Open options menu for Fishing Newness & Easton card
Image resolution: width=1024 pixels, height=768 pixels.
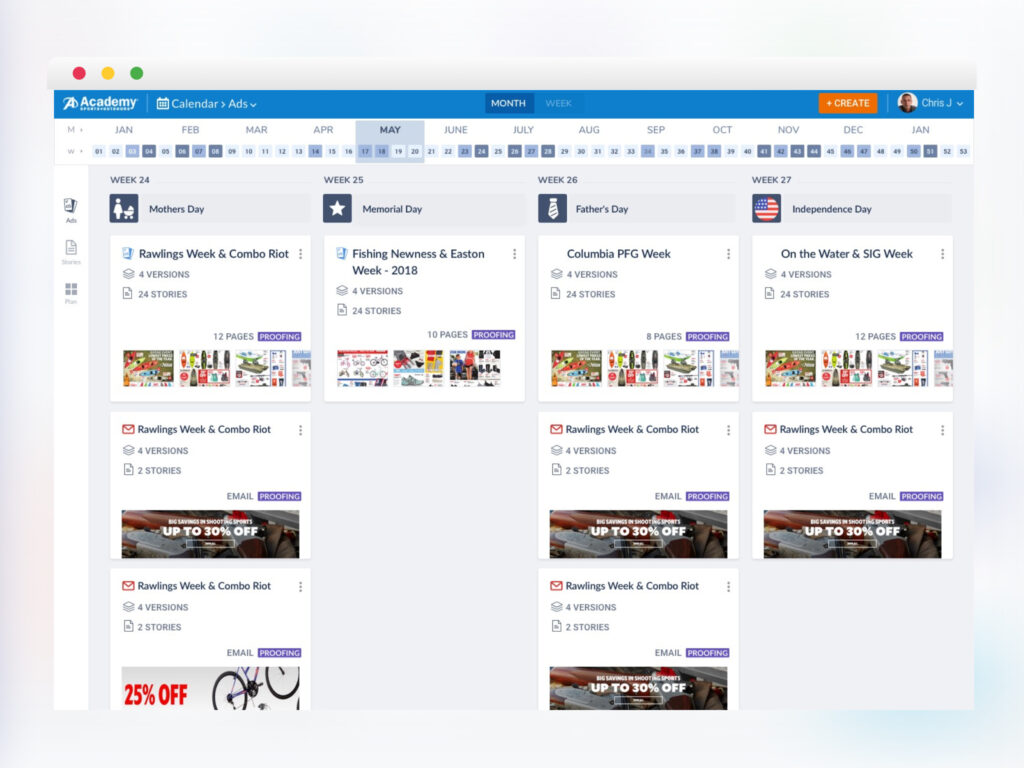point(515,254)
